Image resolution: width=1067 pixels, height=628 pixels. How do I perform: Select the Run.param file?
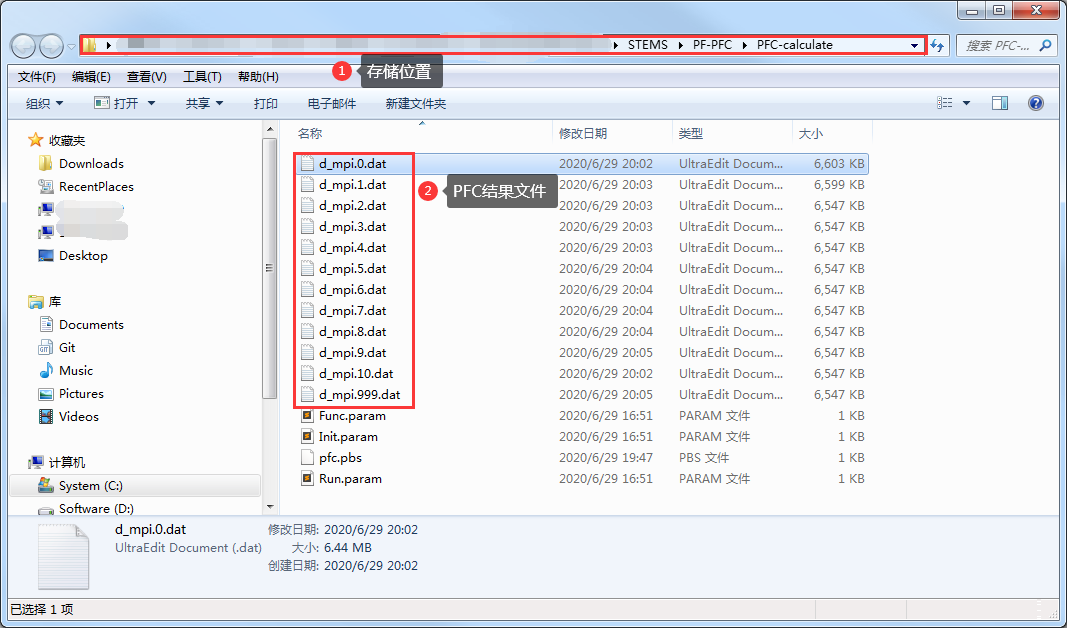coord(349,478)
